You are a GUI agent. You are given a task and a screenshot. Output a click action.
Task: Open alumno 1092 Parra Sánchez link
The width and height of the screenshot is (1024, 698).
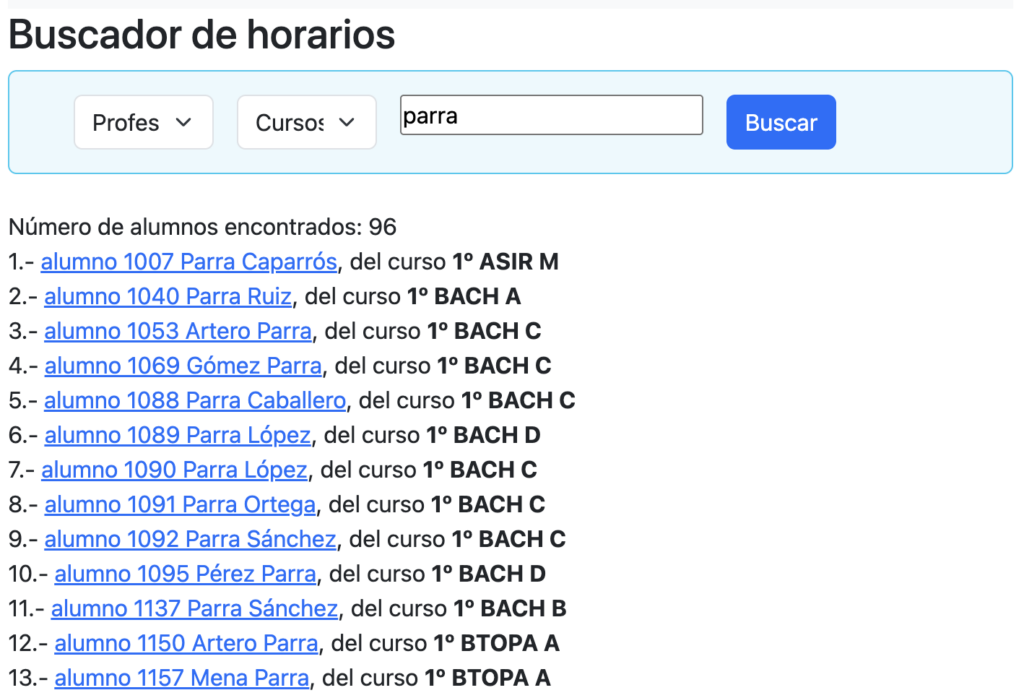point(190,540)
